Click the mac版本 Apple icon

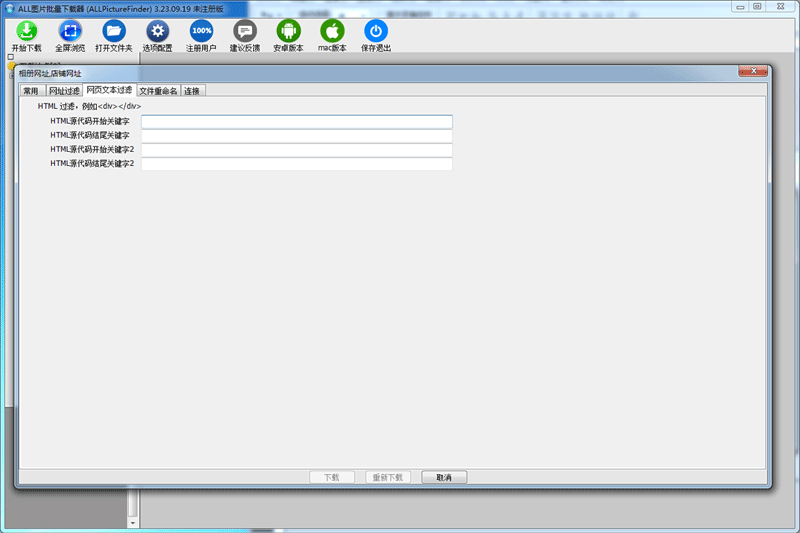(332, 31)
